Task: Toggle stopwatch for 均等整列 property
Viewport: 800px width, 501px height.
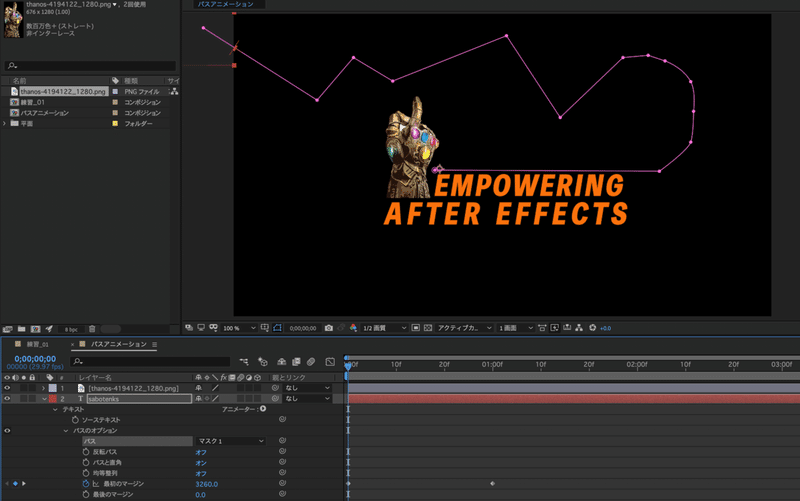Action: click(86, 473)
